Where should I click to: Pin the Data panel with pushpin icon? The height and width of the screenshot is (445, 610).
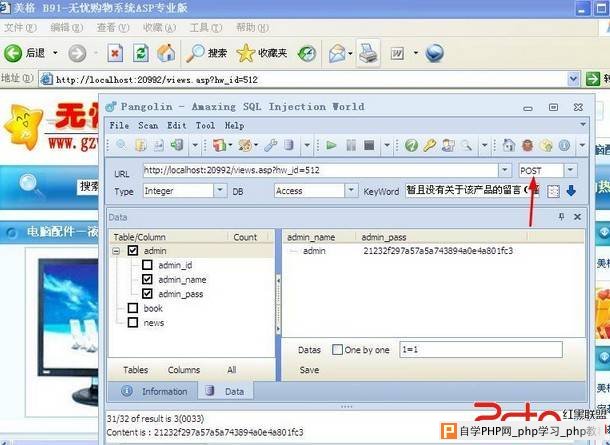[x=561, y=217]
